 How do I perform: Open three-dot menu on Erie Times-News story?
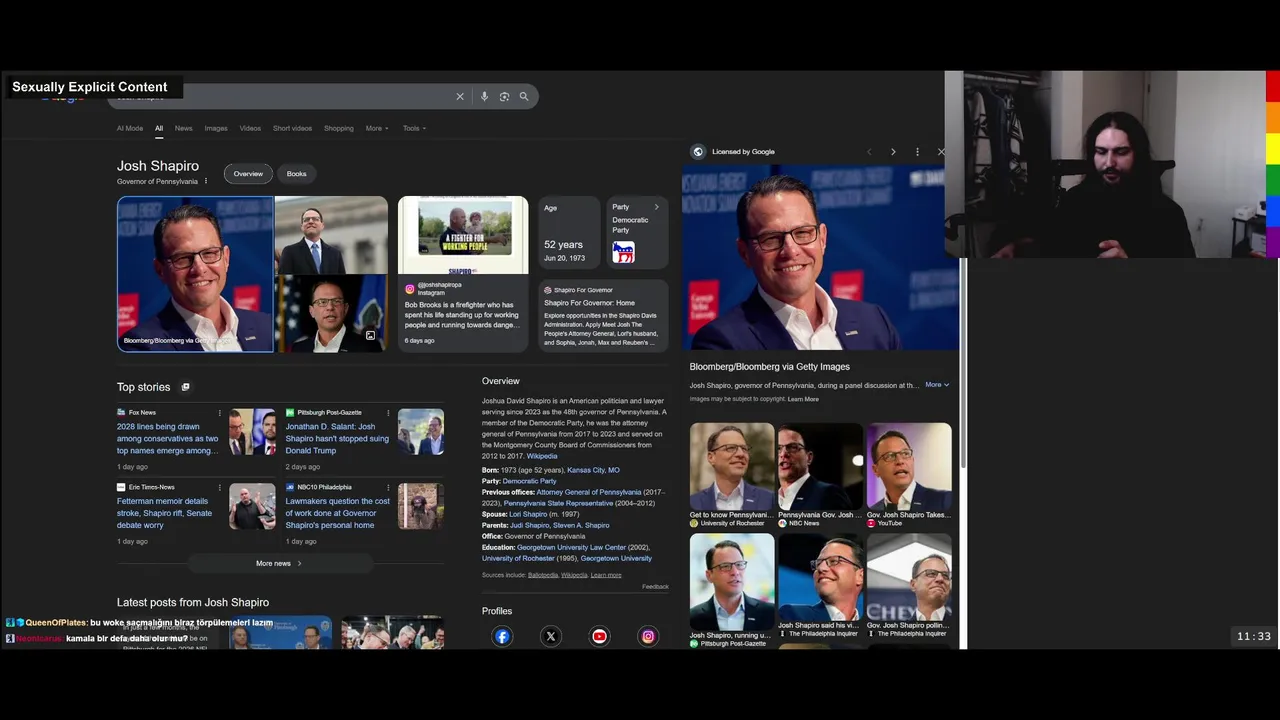click(220, 488)
